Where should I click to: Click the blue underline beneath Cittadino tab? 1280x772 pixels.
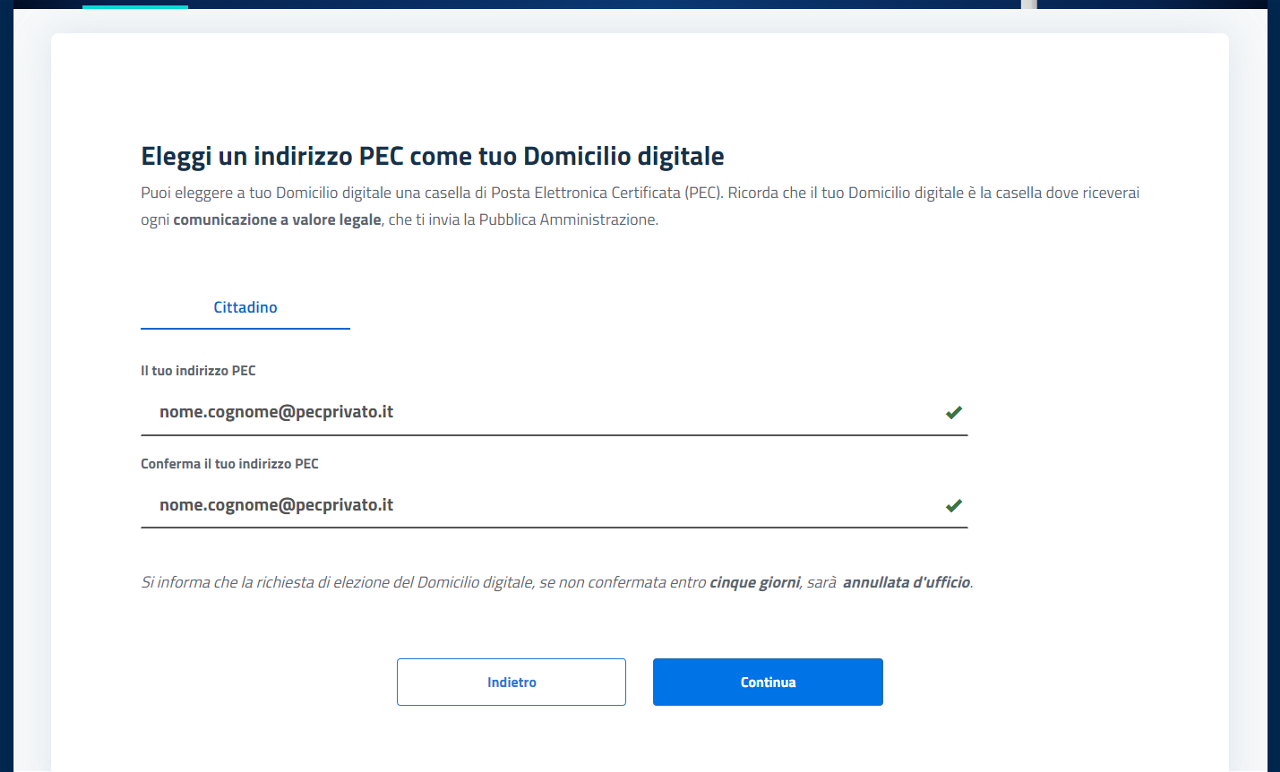(x=245, y=328)
